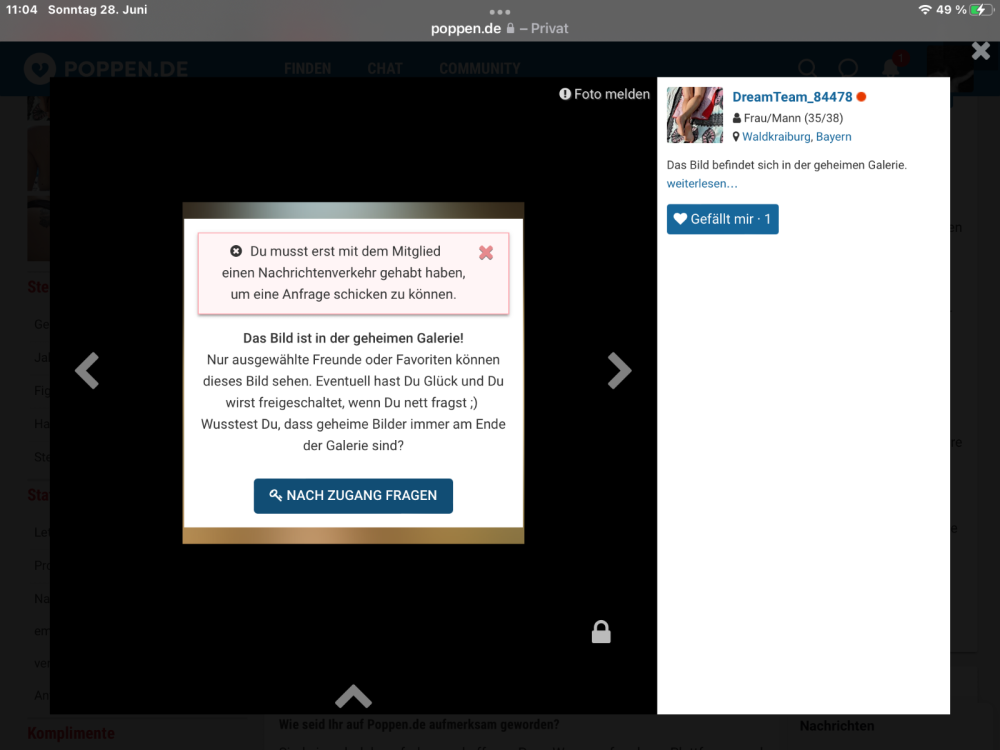
Task: Open the CHAT menu
Action: tap(385, 69)
